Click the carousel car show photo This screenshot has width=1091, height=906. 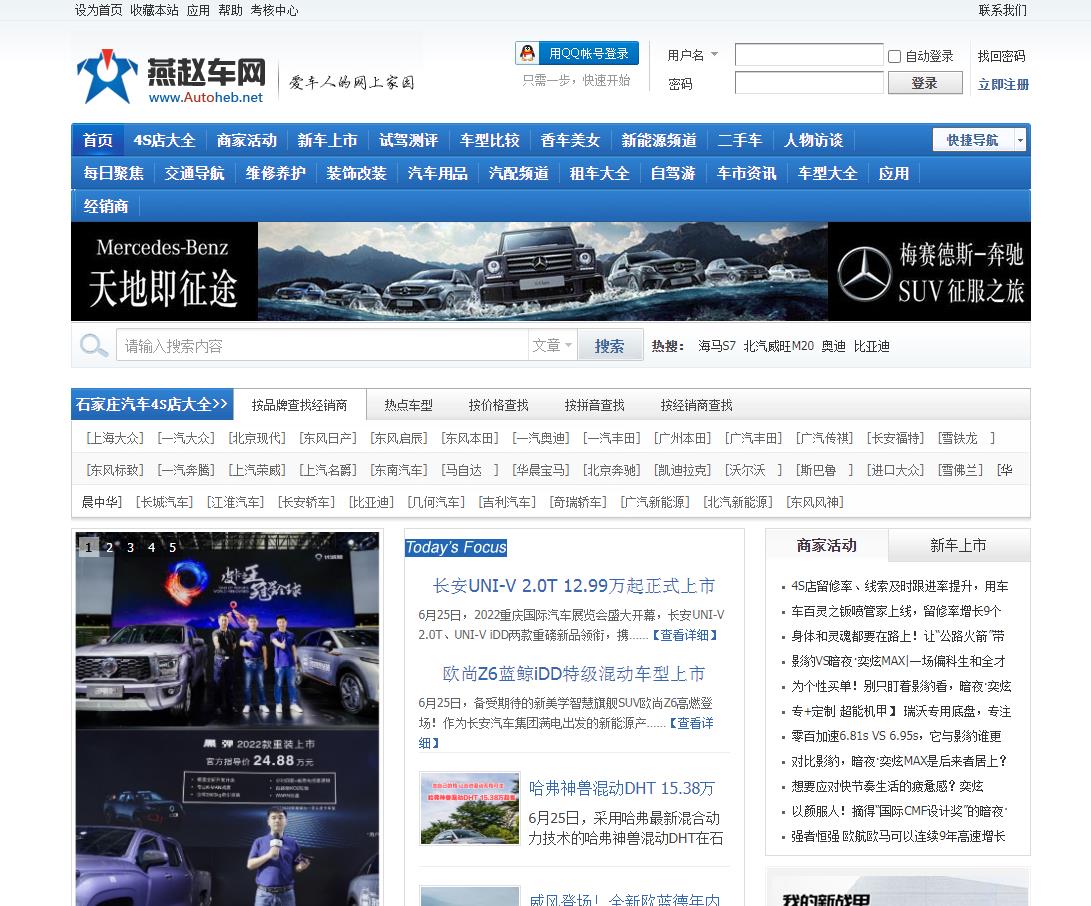(x=228, y=719)
